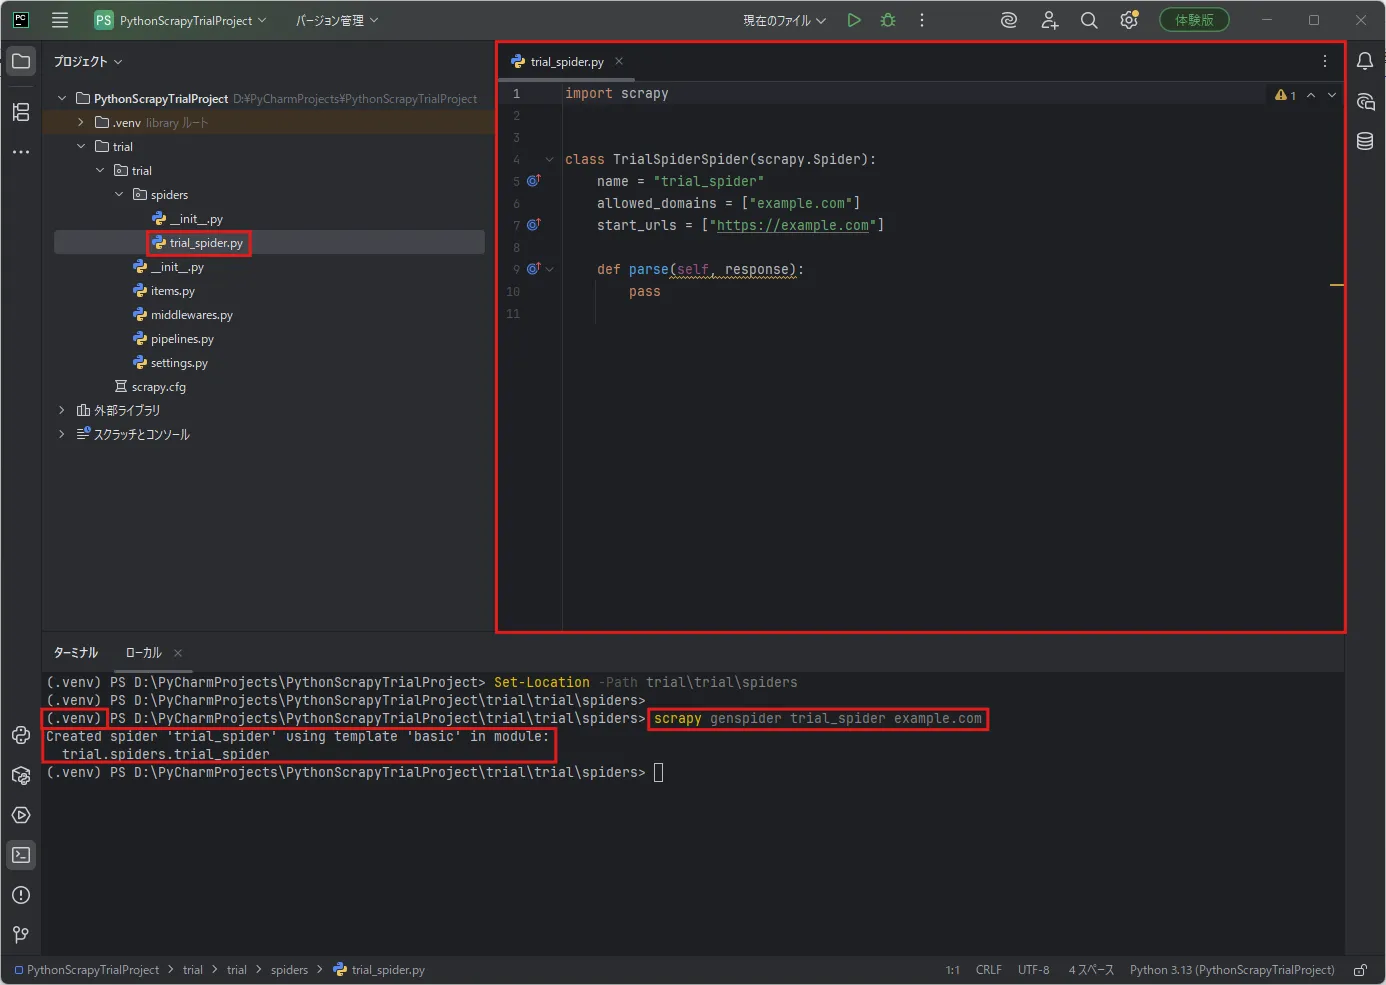
Task: Click the 体験版 trial button
Action: [1194, 20]
